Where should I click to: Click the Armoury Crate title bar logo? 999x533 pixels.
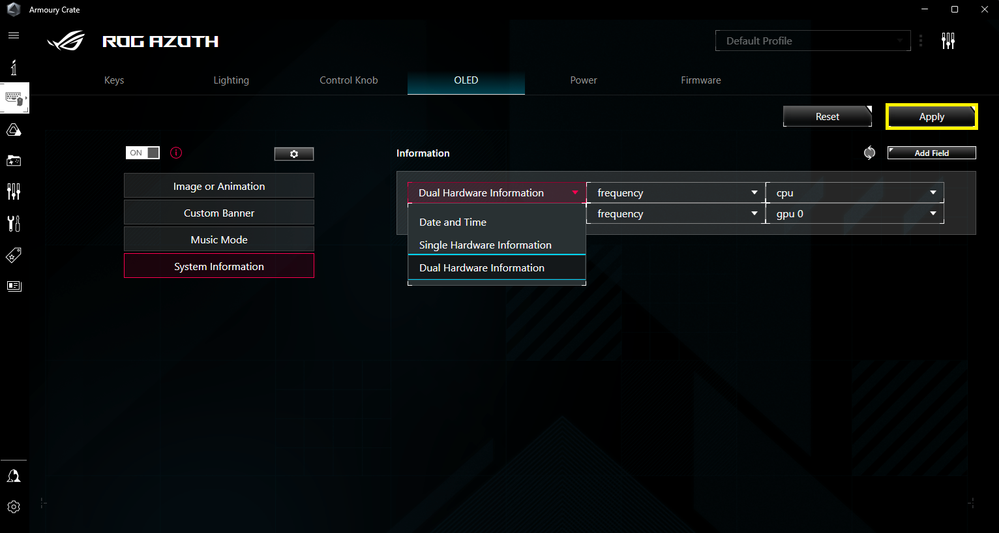click(x=13, y=10)
